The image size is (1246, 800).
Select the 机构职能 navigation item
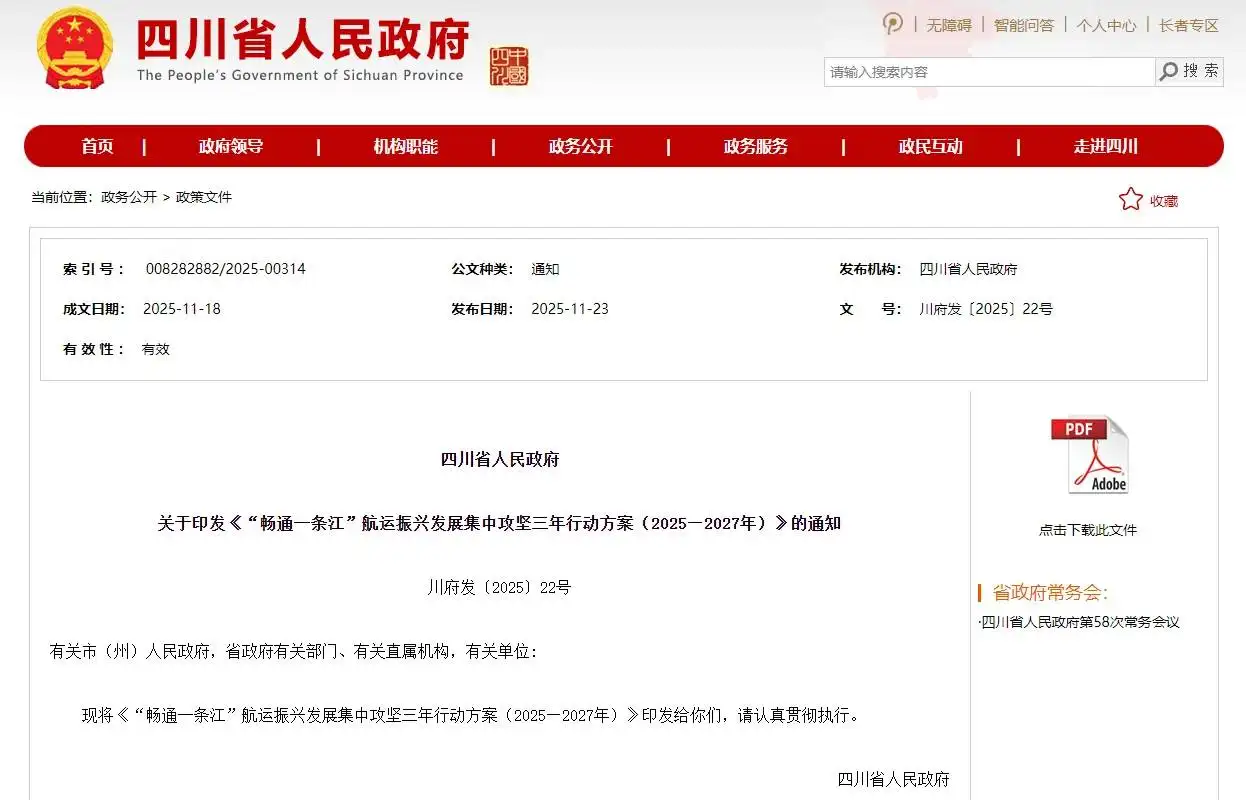(x=405, y=146)
